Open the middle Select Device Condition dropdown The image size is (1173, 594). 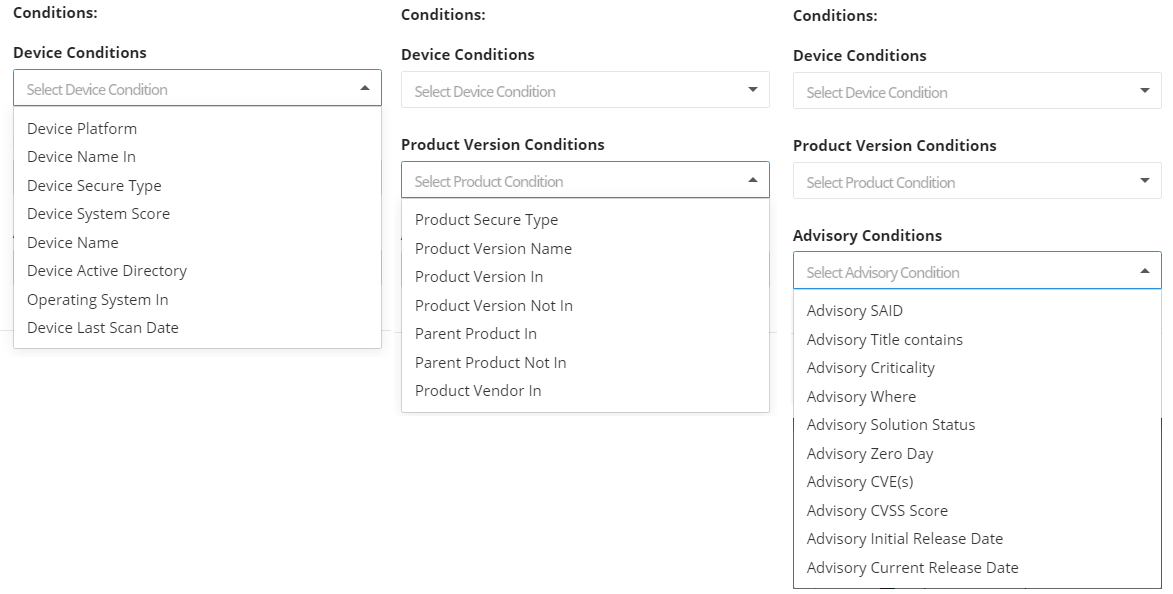pos(585,91)
